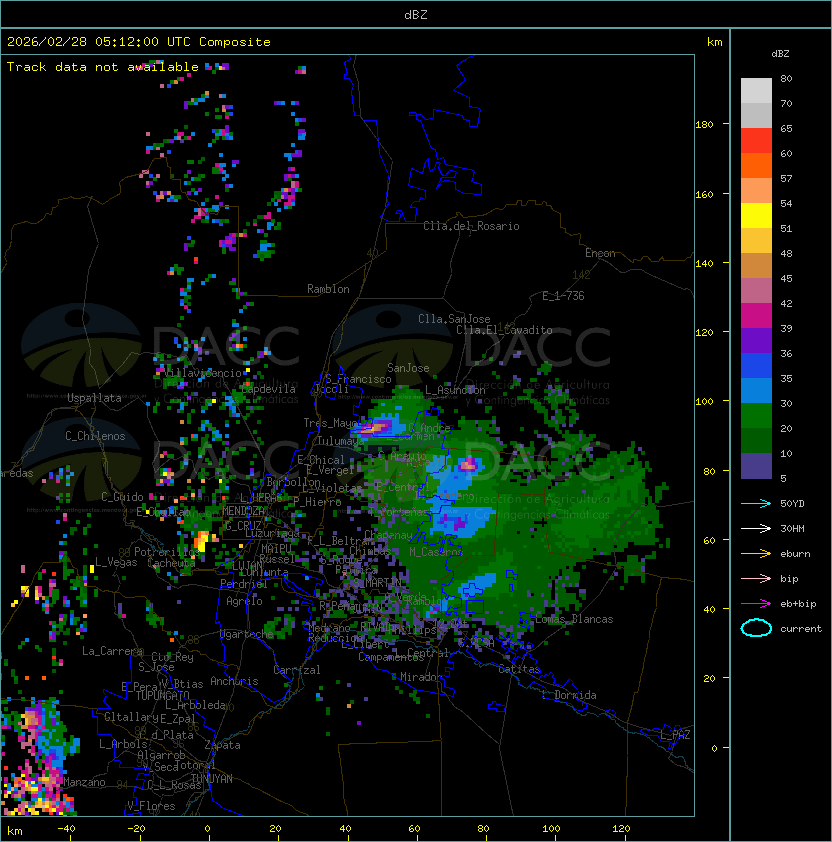Click the '-40' km tick on horizontal axis

pyautogui.click(x=66, y=829)
